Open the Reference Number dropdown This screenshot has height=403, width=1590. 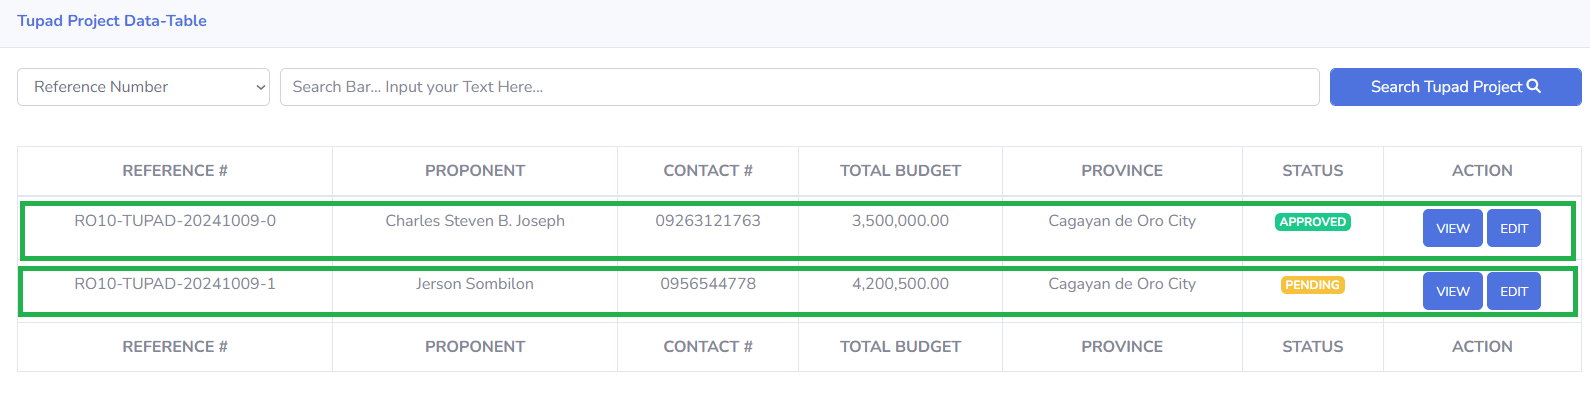tap(143, 87)
